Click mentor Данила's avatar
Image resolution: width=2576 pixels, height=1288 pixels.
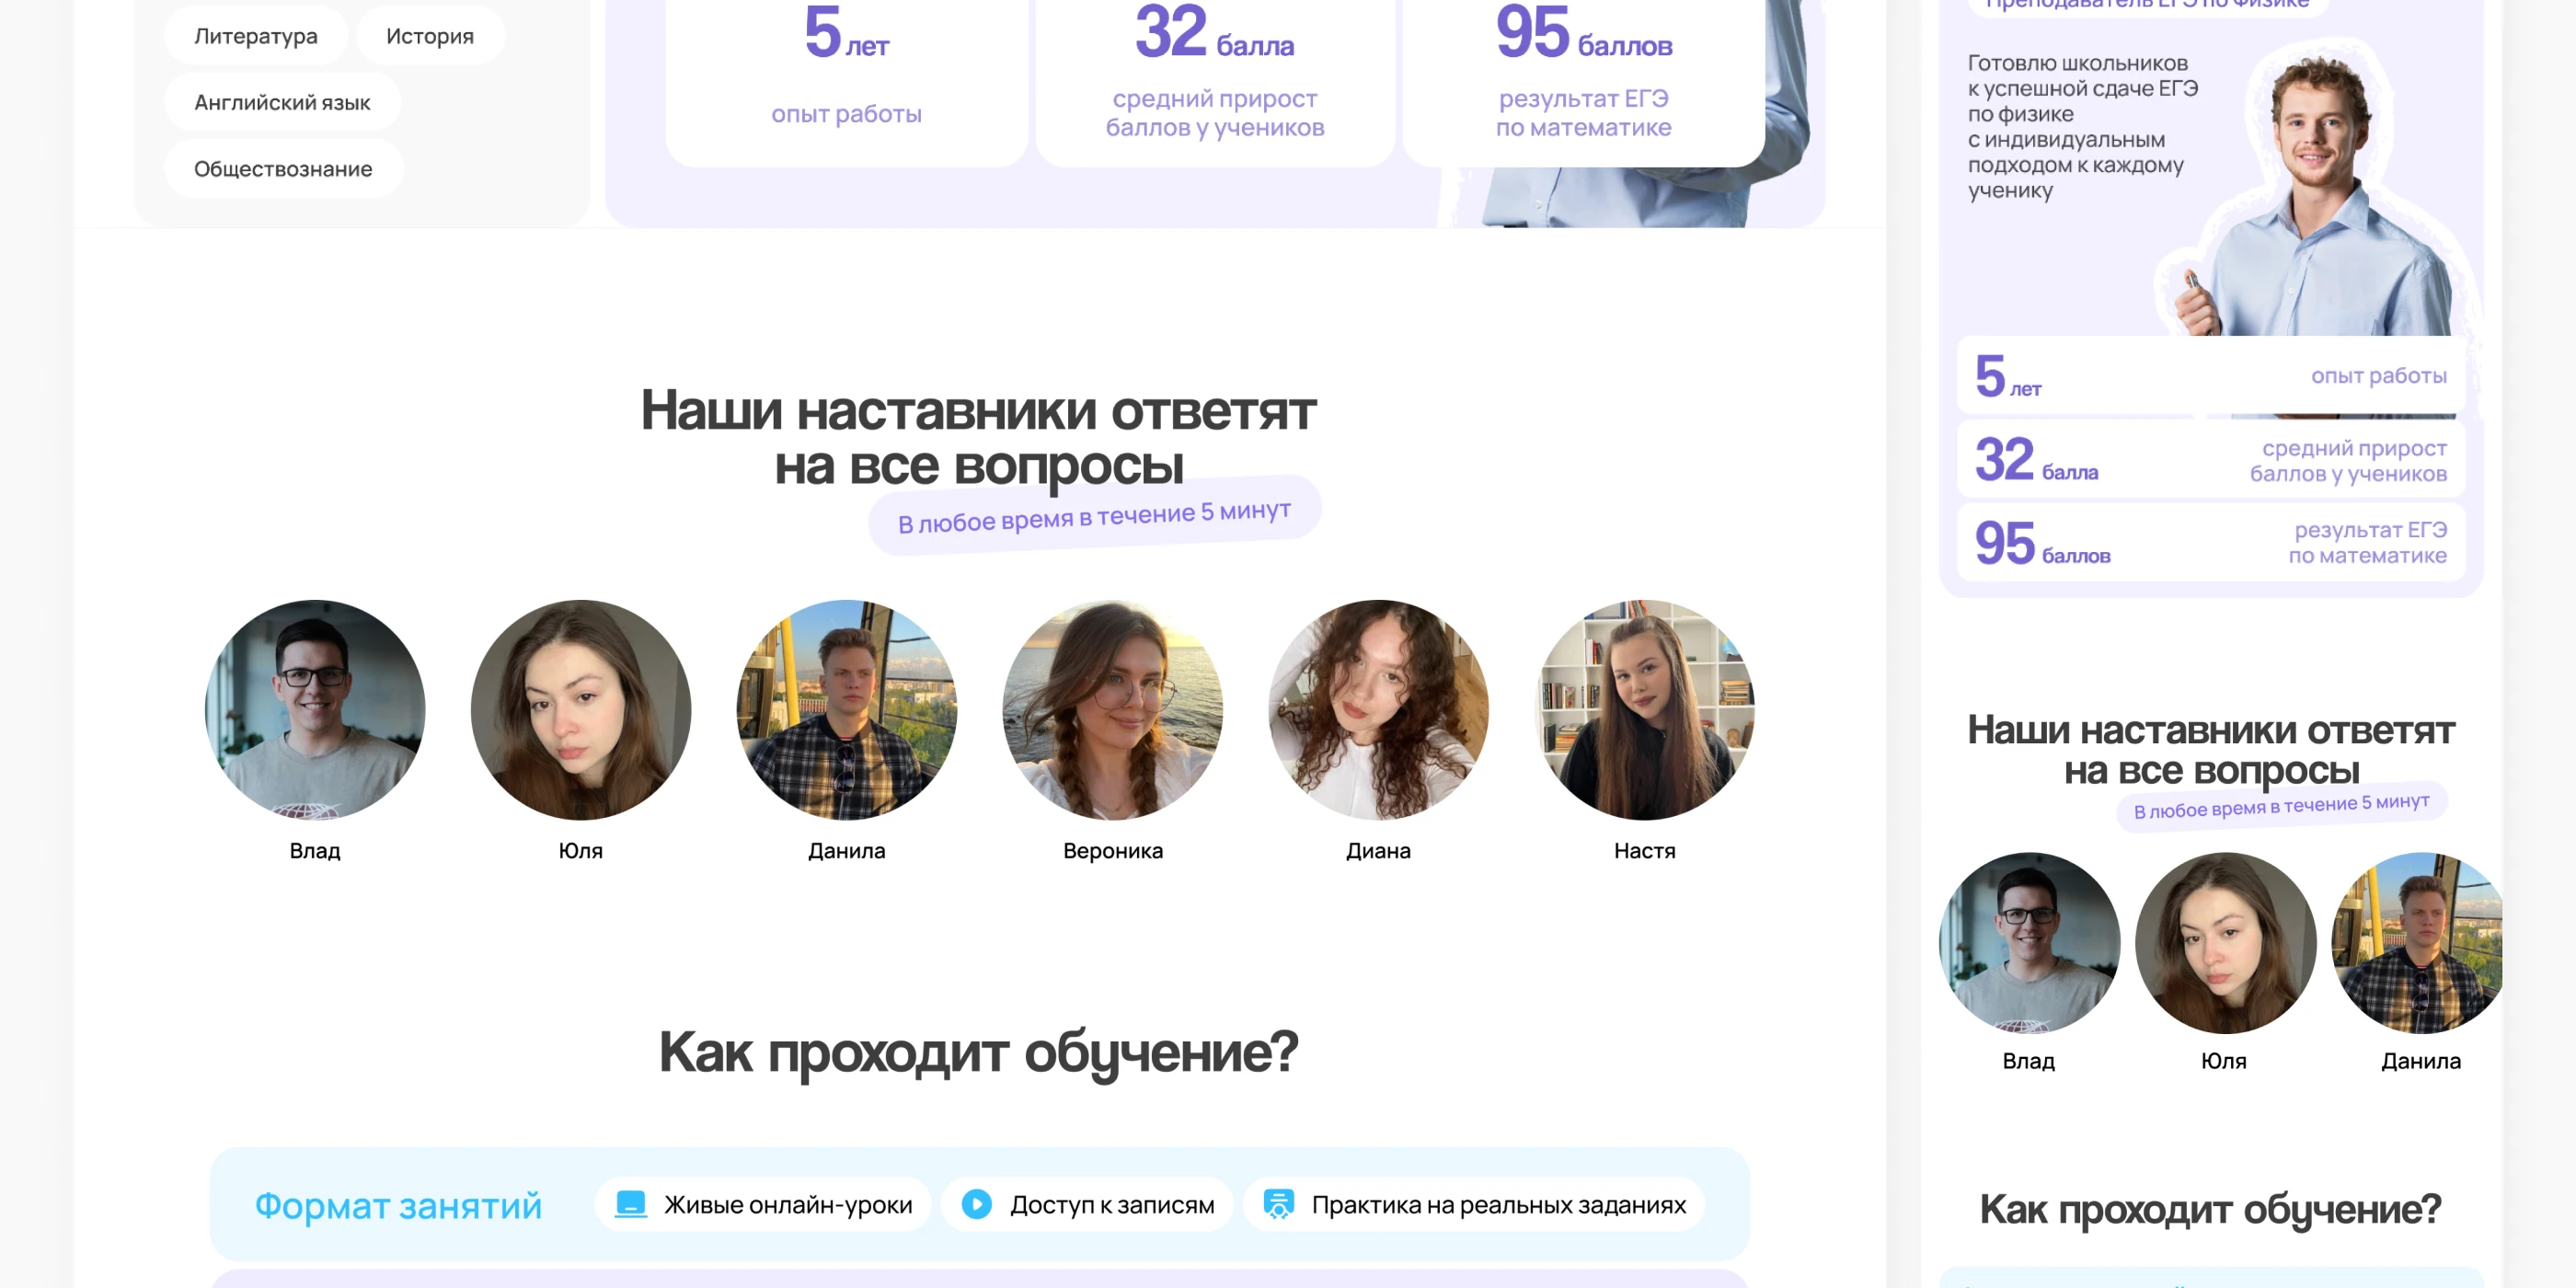tap(846, 710)
